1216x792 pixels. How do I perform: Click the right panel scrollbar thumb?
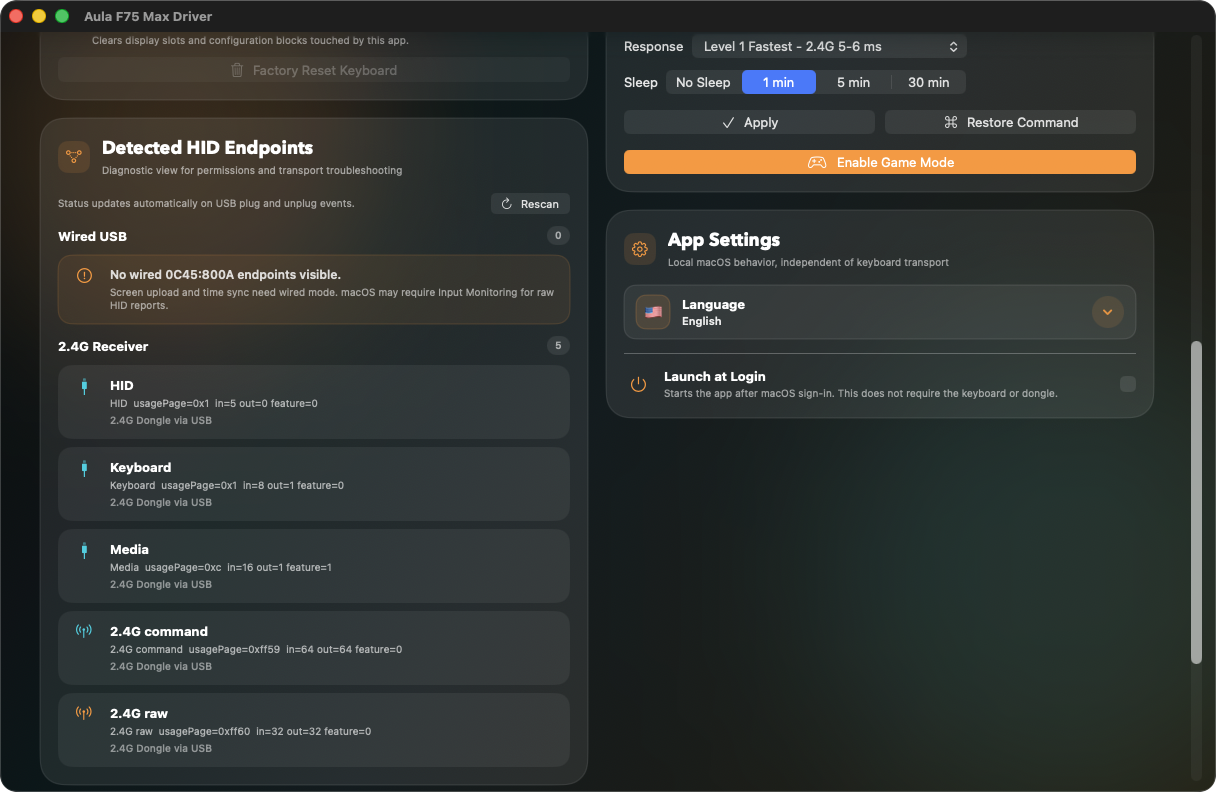point(1196,502)
